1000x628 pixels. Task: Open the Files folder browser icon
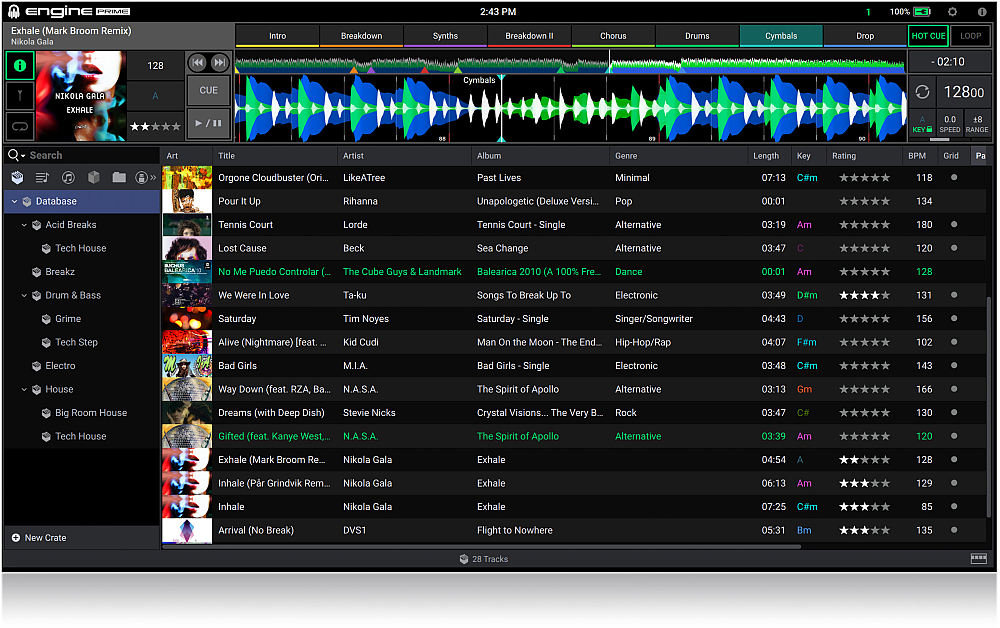(119, 177)
